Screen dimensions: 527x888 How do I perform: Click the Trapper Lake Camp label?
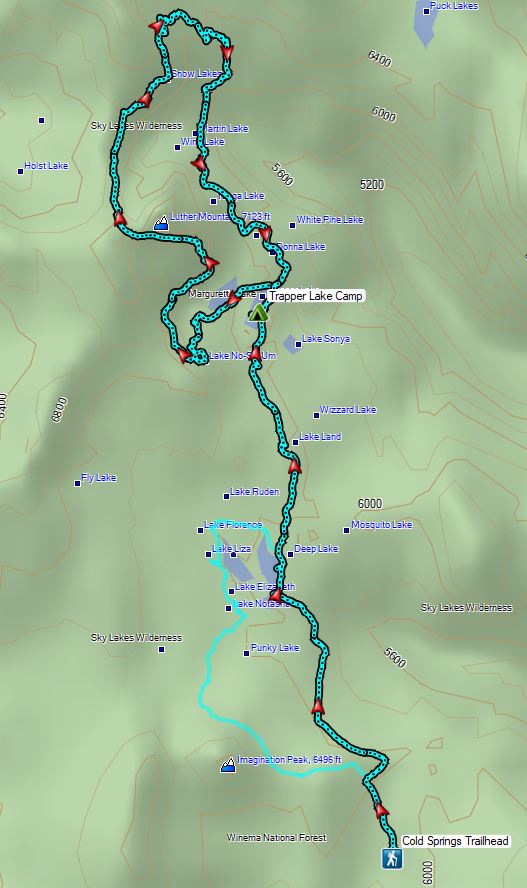tap(315, 296)
